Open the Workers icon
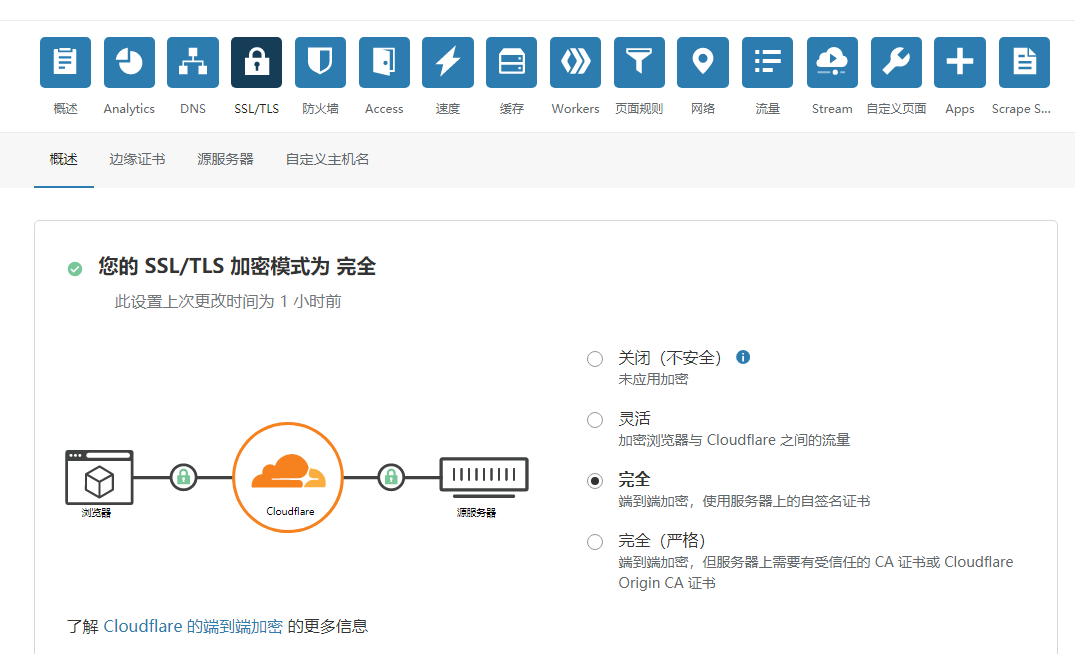Screen dimensions: 1075x654 575,62
